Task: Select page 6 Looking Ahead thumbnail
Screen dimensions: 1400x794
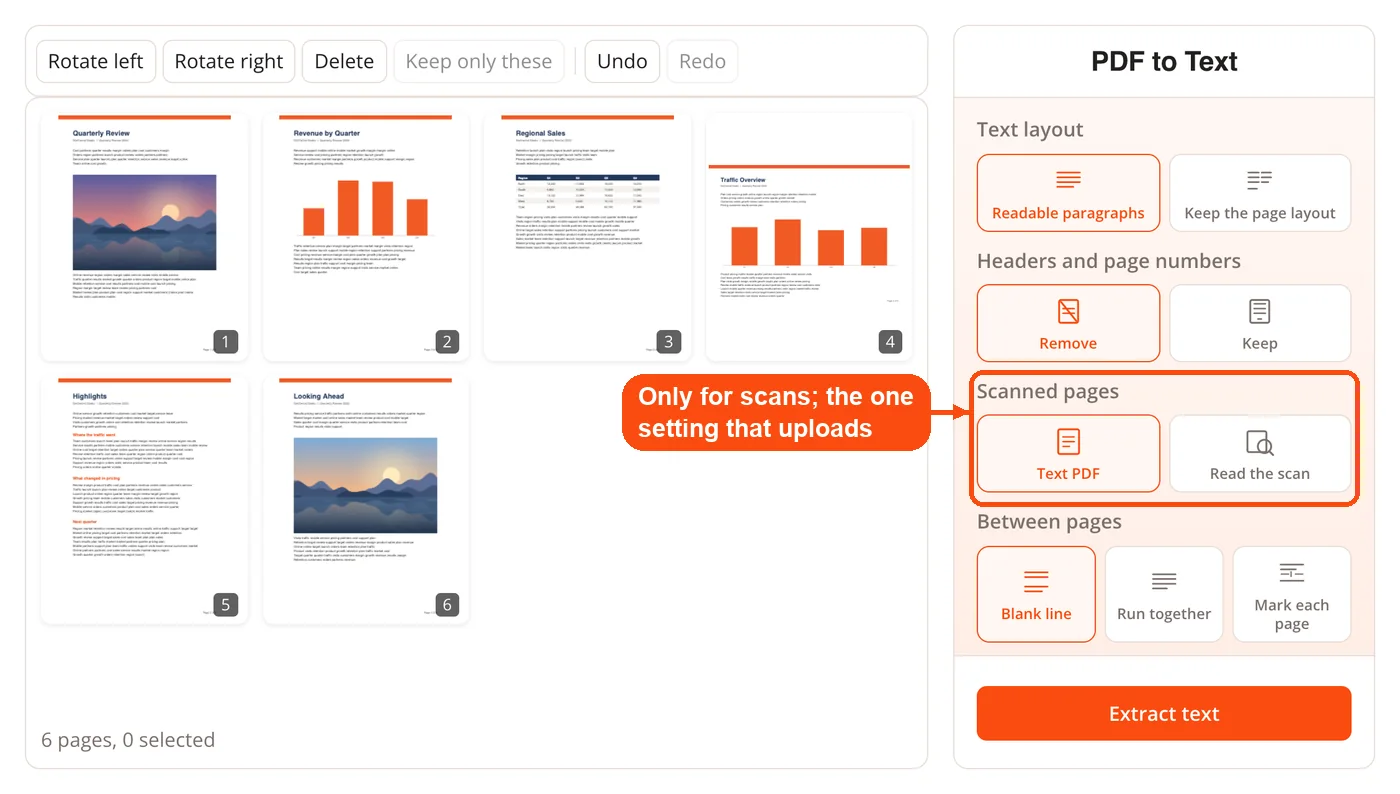Action: 366,500
